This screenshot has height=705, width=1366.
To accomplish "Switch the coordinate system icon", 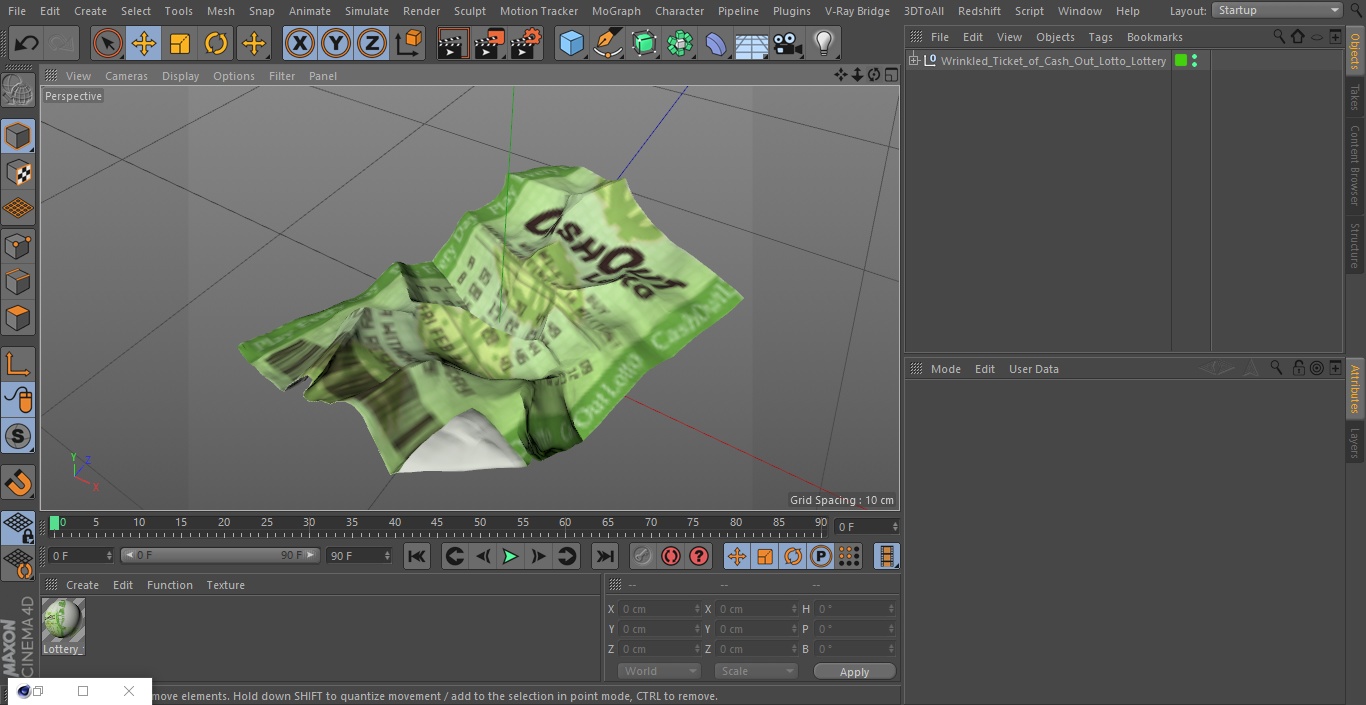I will pos(408,43).
